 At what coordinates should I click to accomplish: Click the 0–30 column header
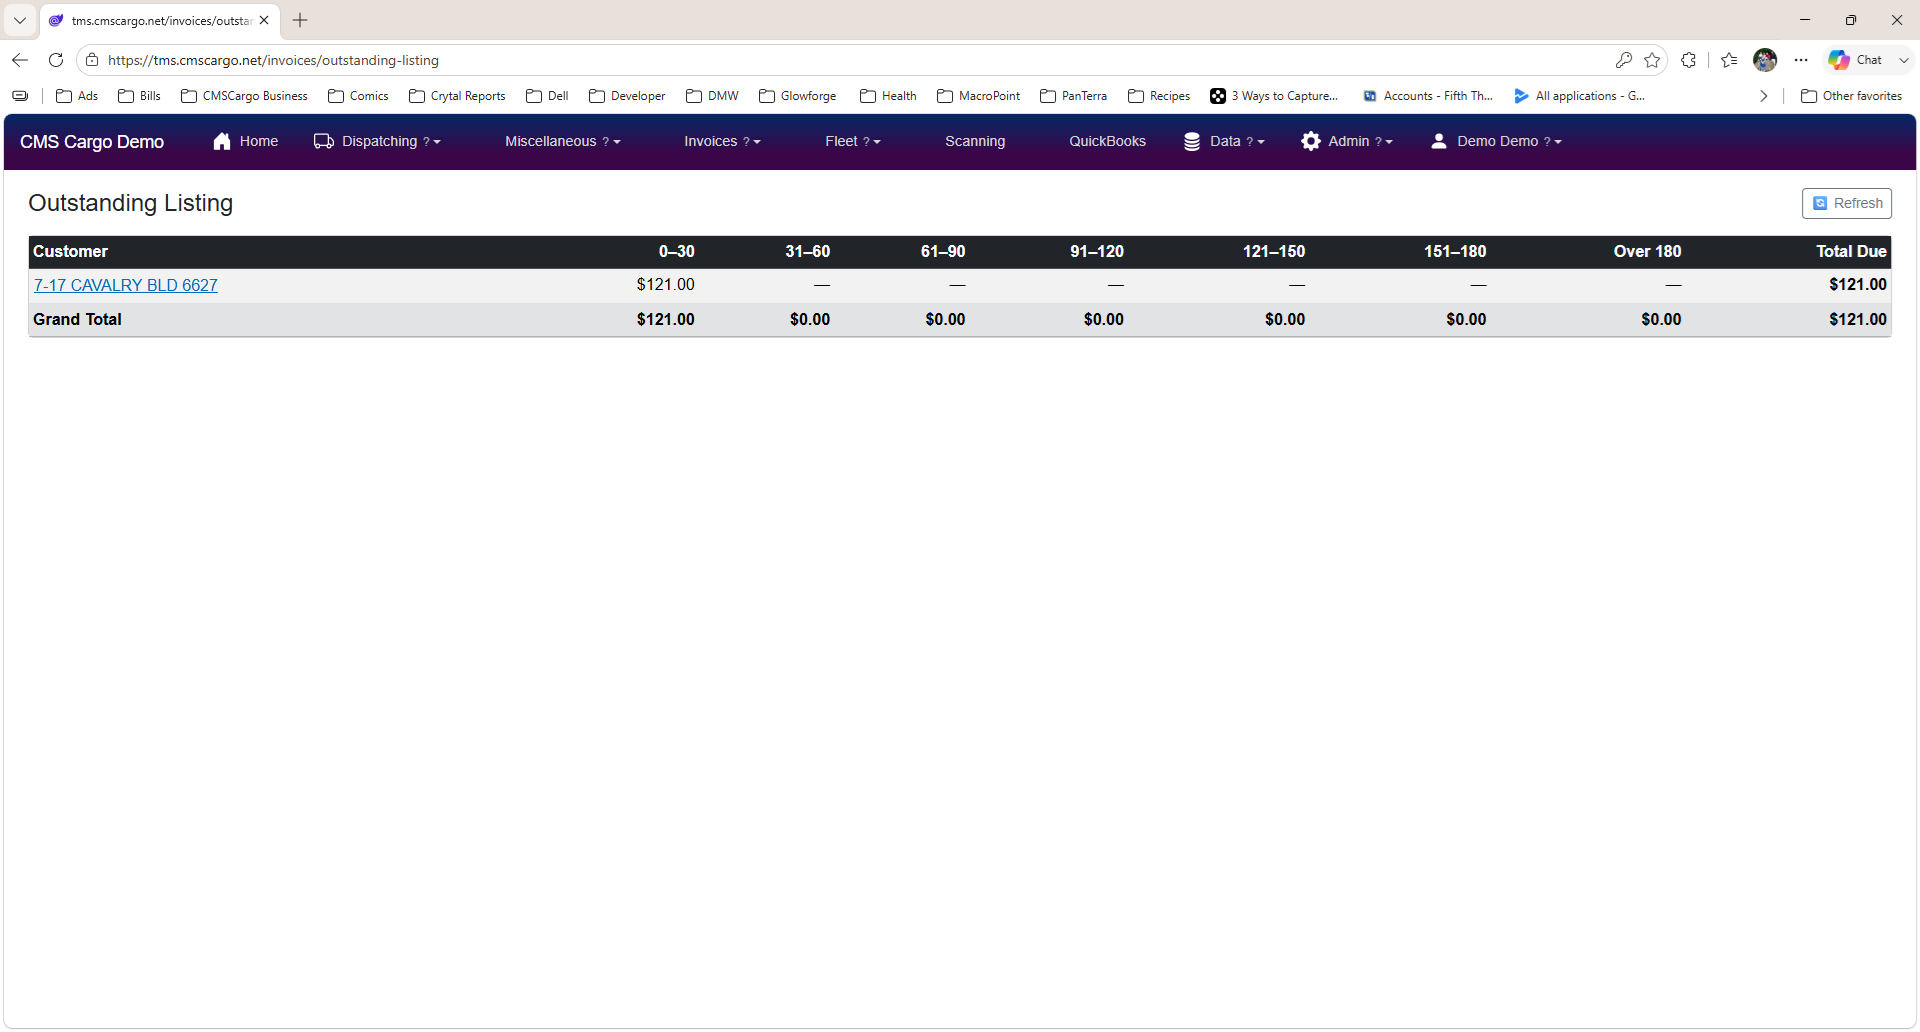click(x=676, y=252)
